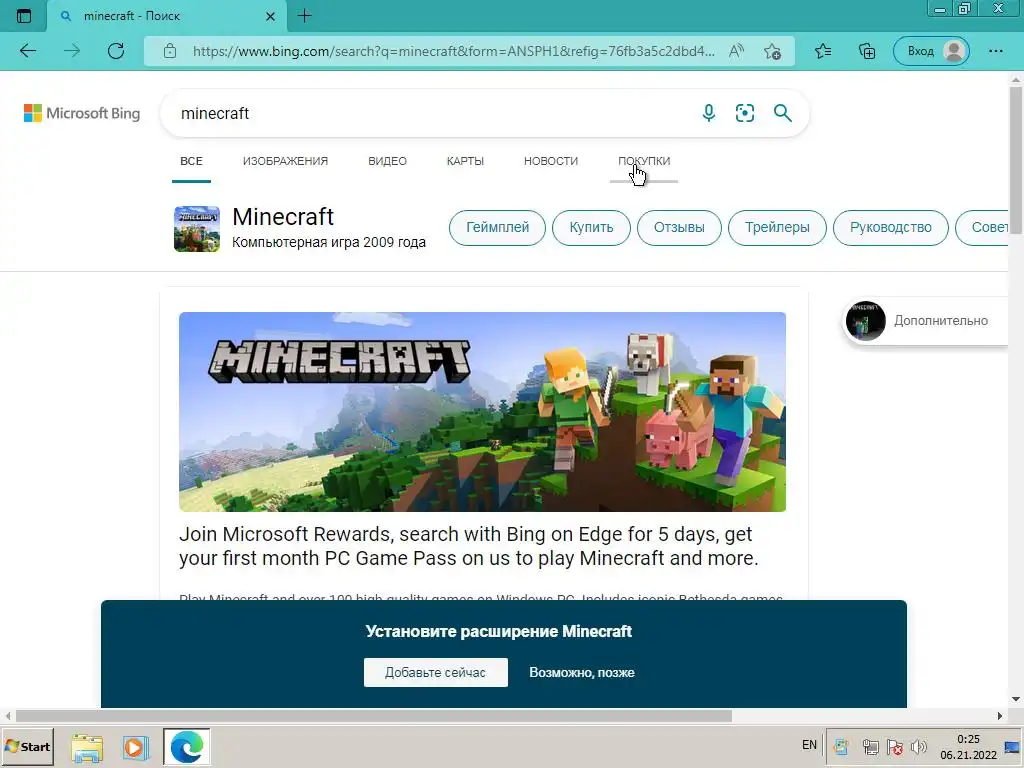Image resolution: width=1024 pixels, height=768 pixels.
Task: Click the Трейлеры chip
Action: 777,227
